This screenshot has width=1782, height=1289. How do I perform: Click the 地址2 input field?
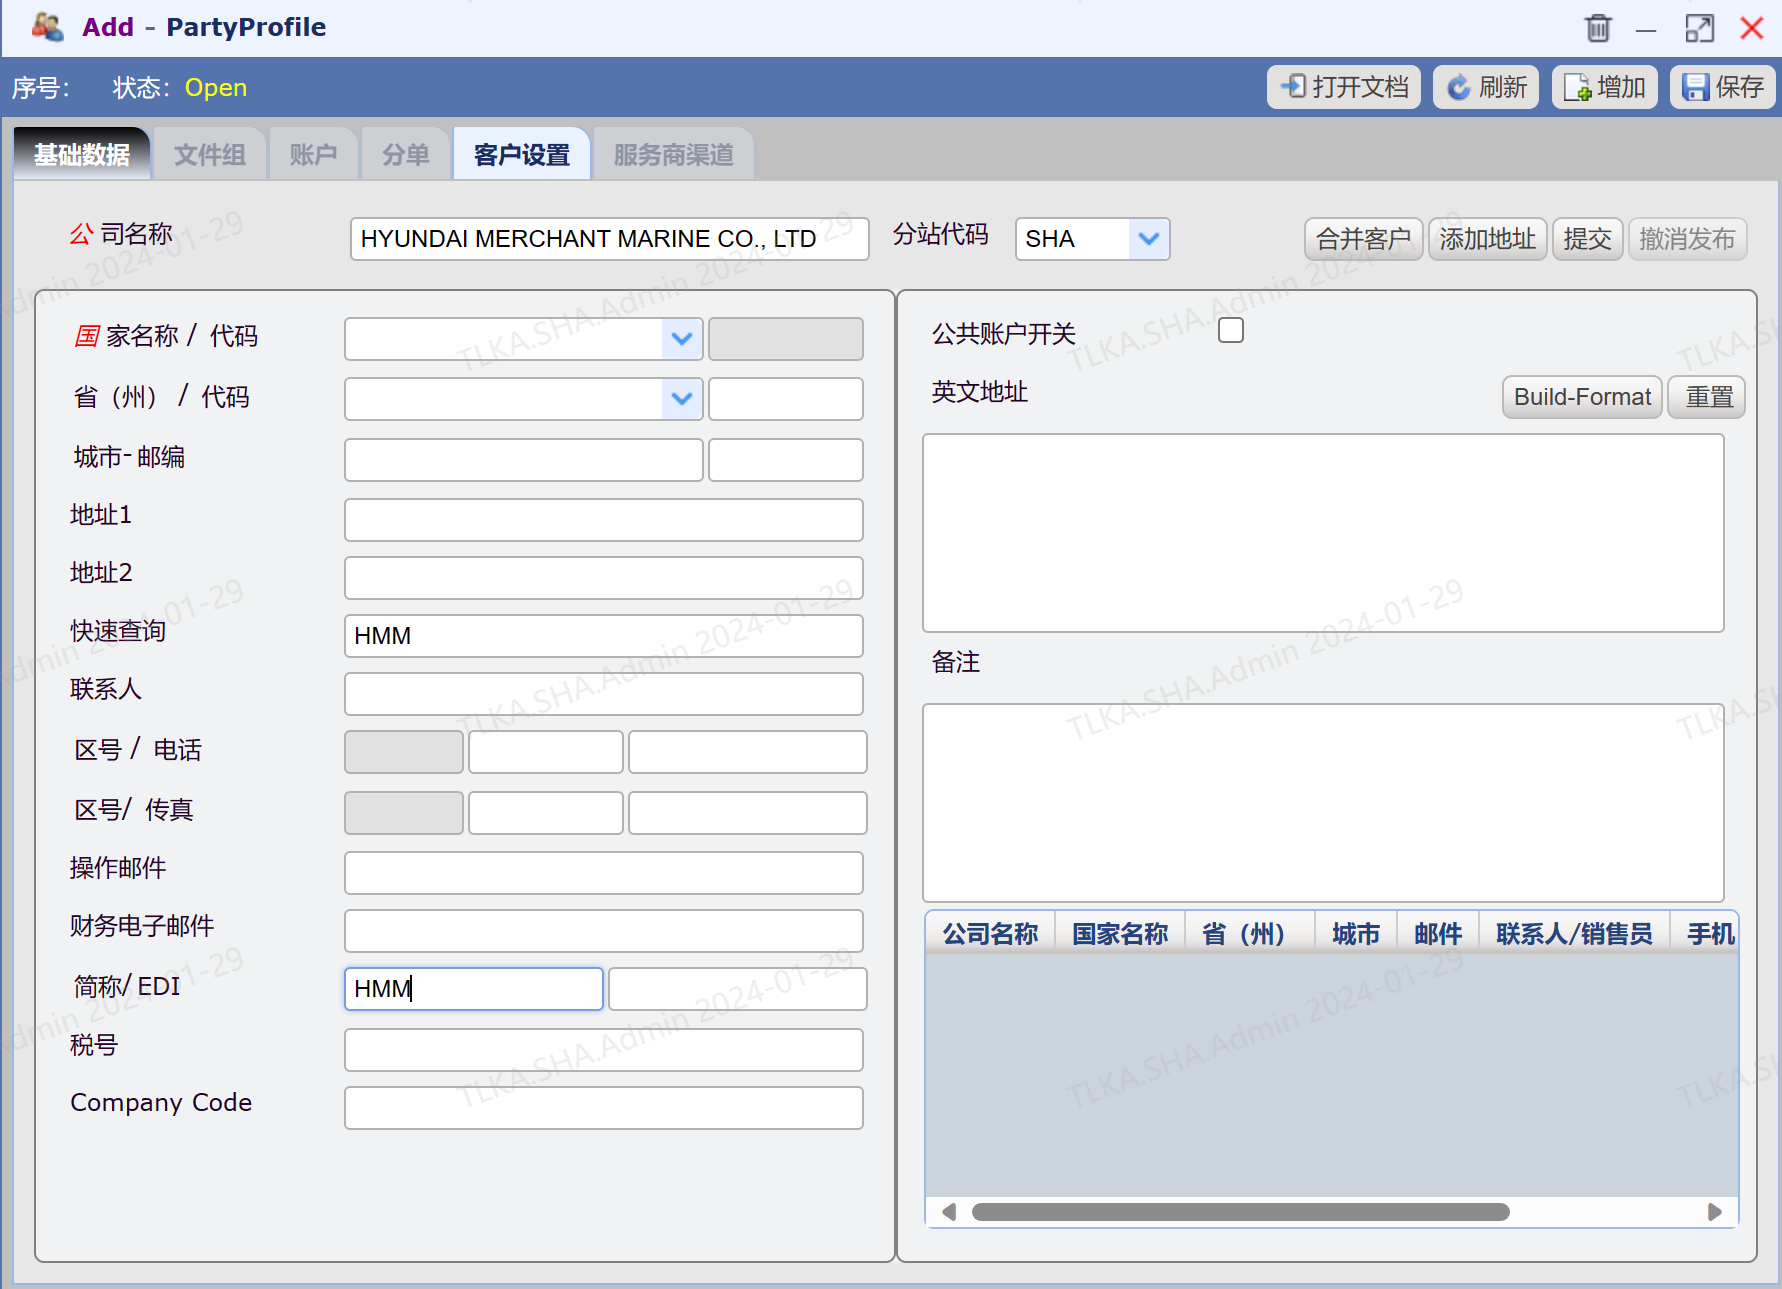[x=604, y=578]
